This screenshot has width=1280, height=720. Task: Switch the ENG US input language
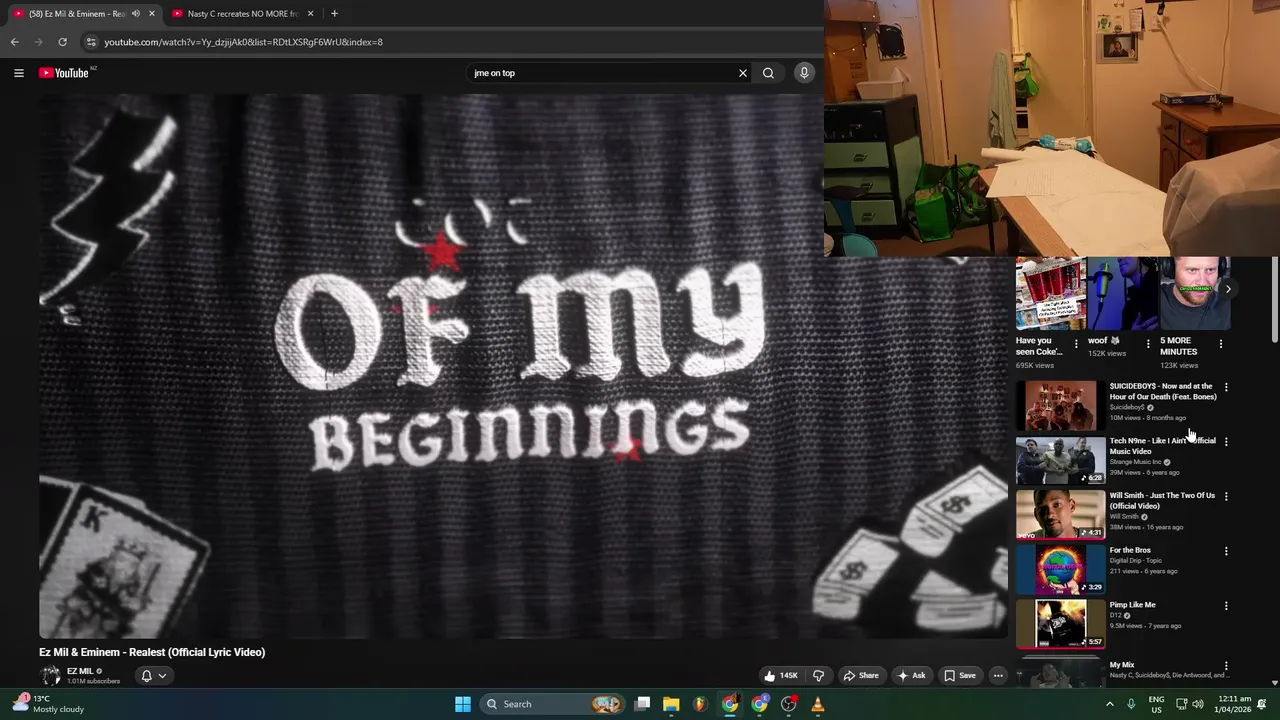coord(1156,704)
